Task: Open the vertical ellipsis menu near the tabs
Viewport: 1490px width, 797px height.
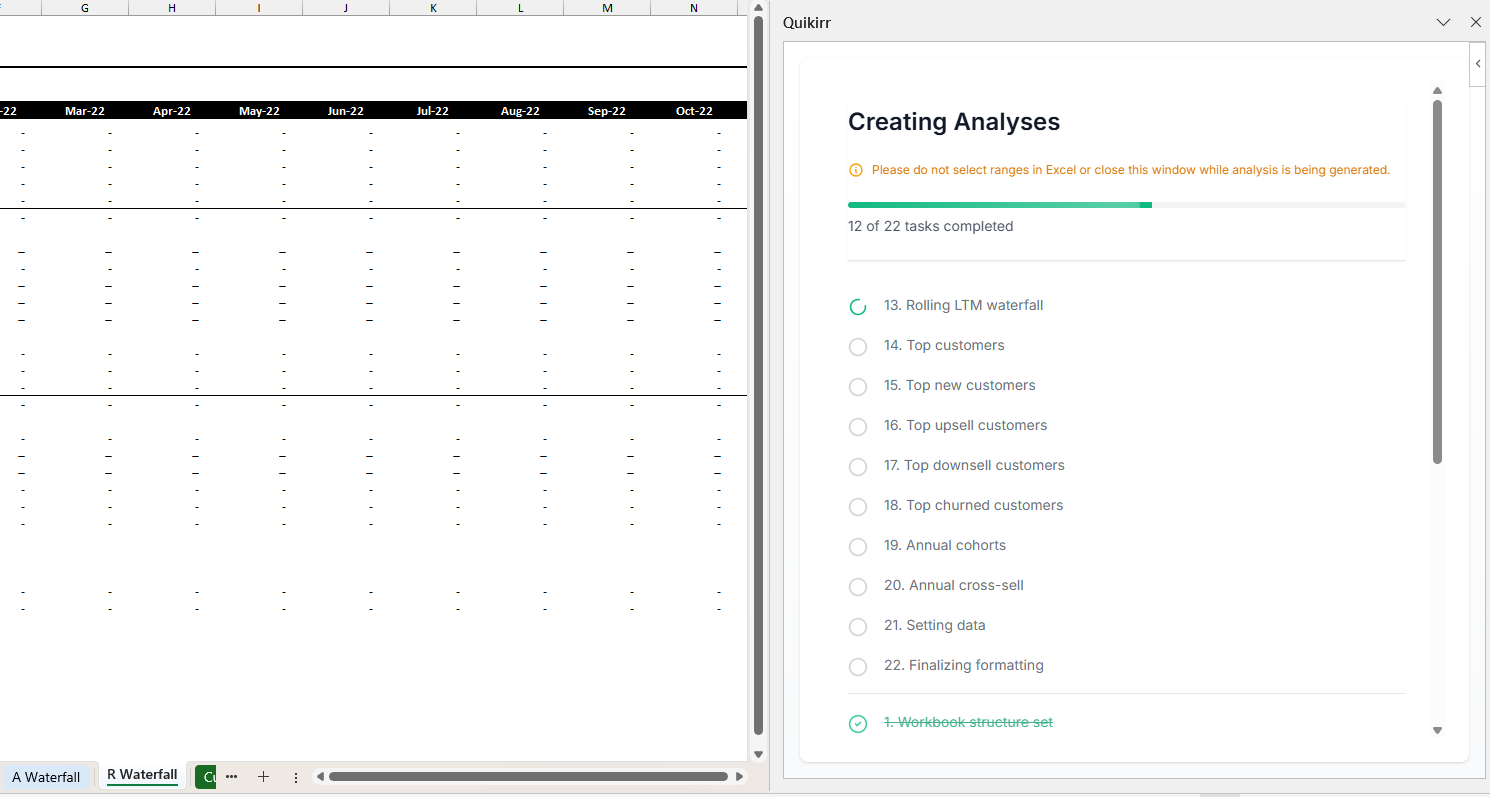Action: [x=295, y=776]
